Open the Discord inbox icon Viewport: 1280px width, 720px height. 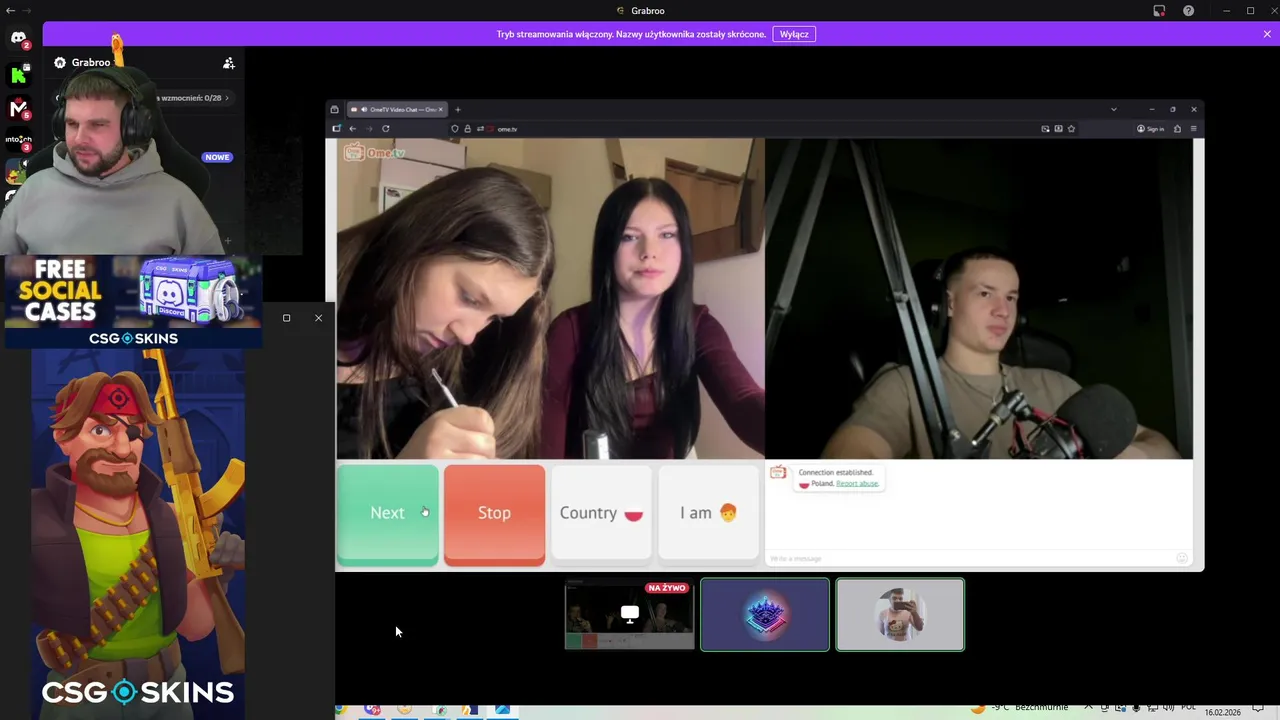click(x=1159, y=11)
